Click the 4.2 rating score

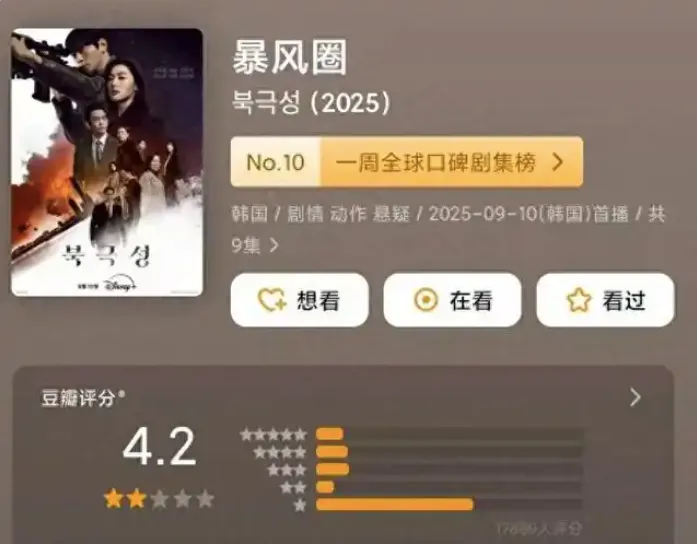(x=159, y=447)
